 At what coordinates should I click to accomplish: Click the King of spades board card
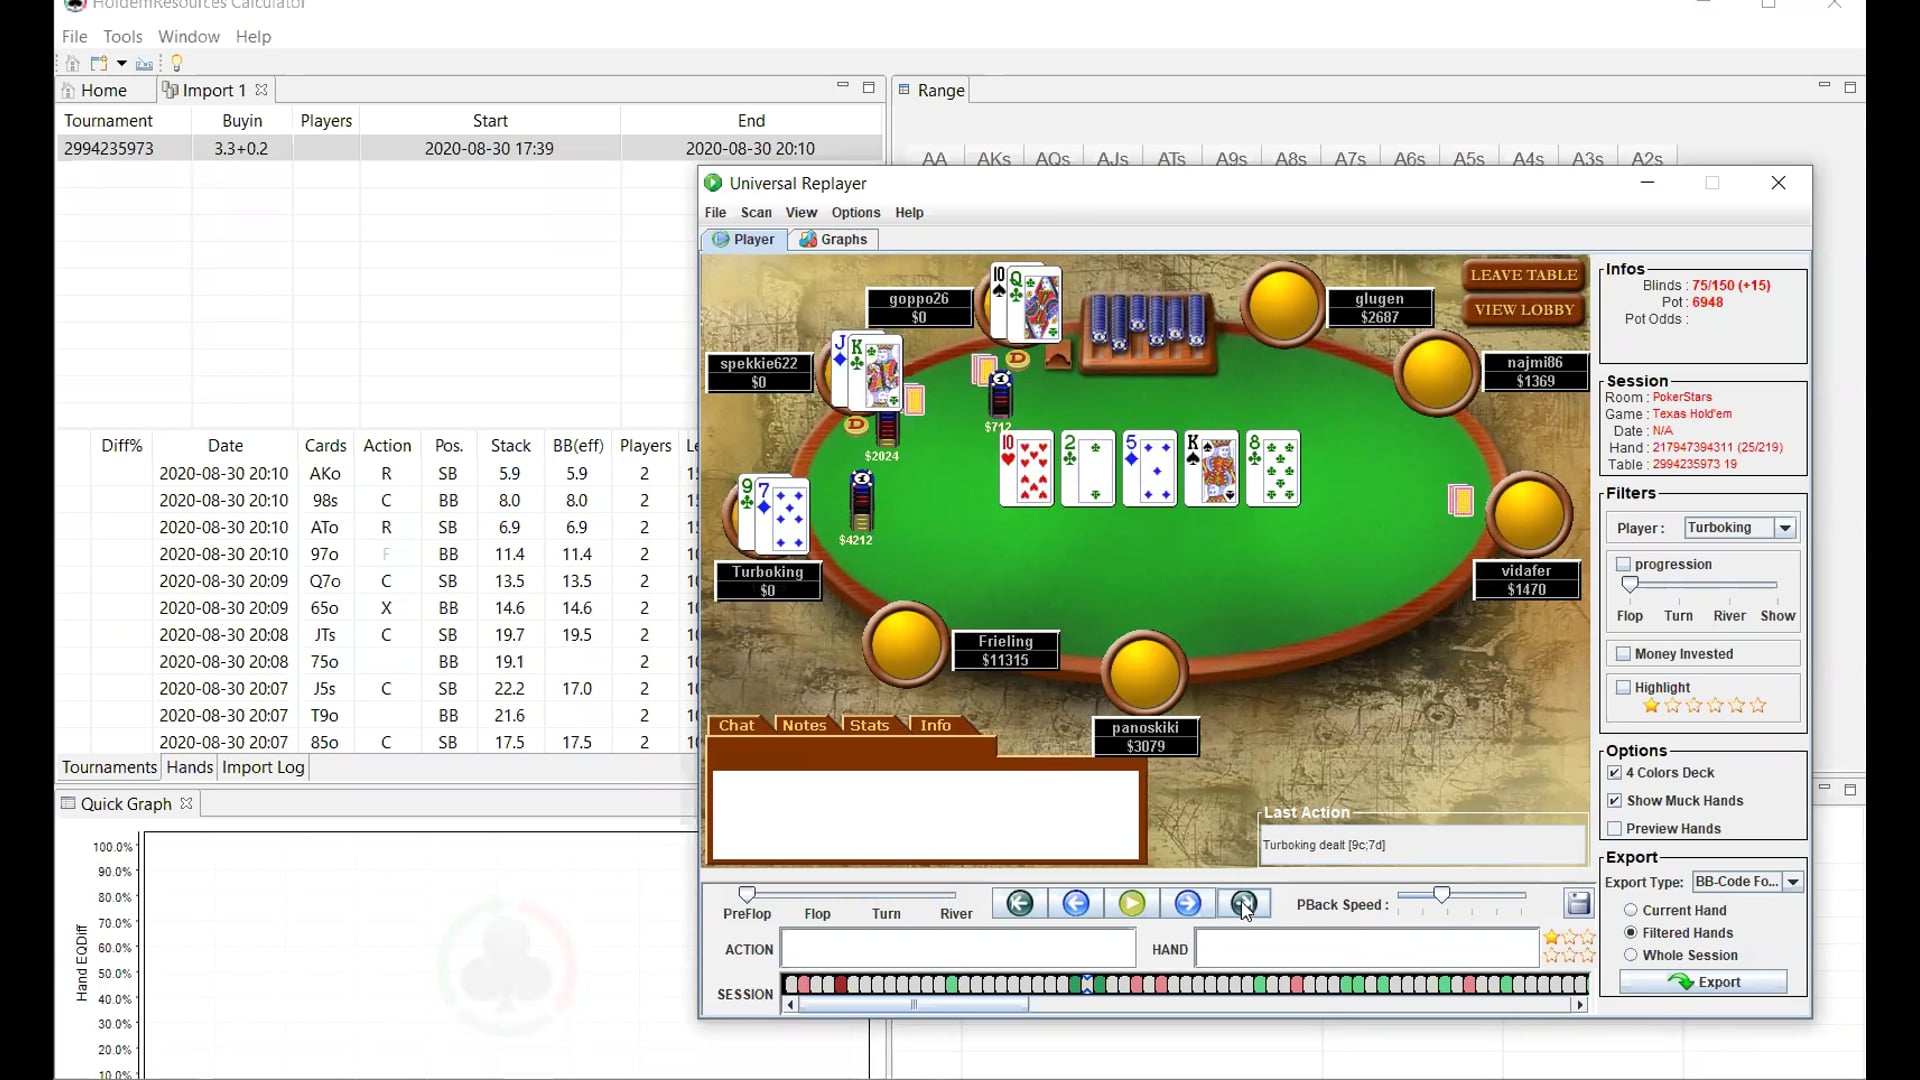point(1211,468)
